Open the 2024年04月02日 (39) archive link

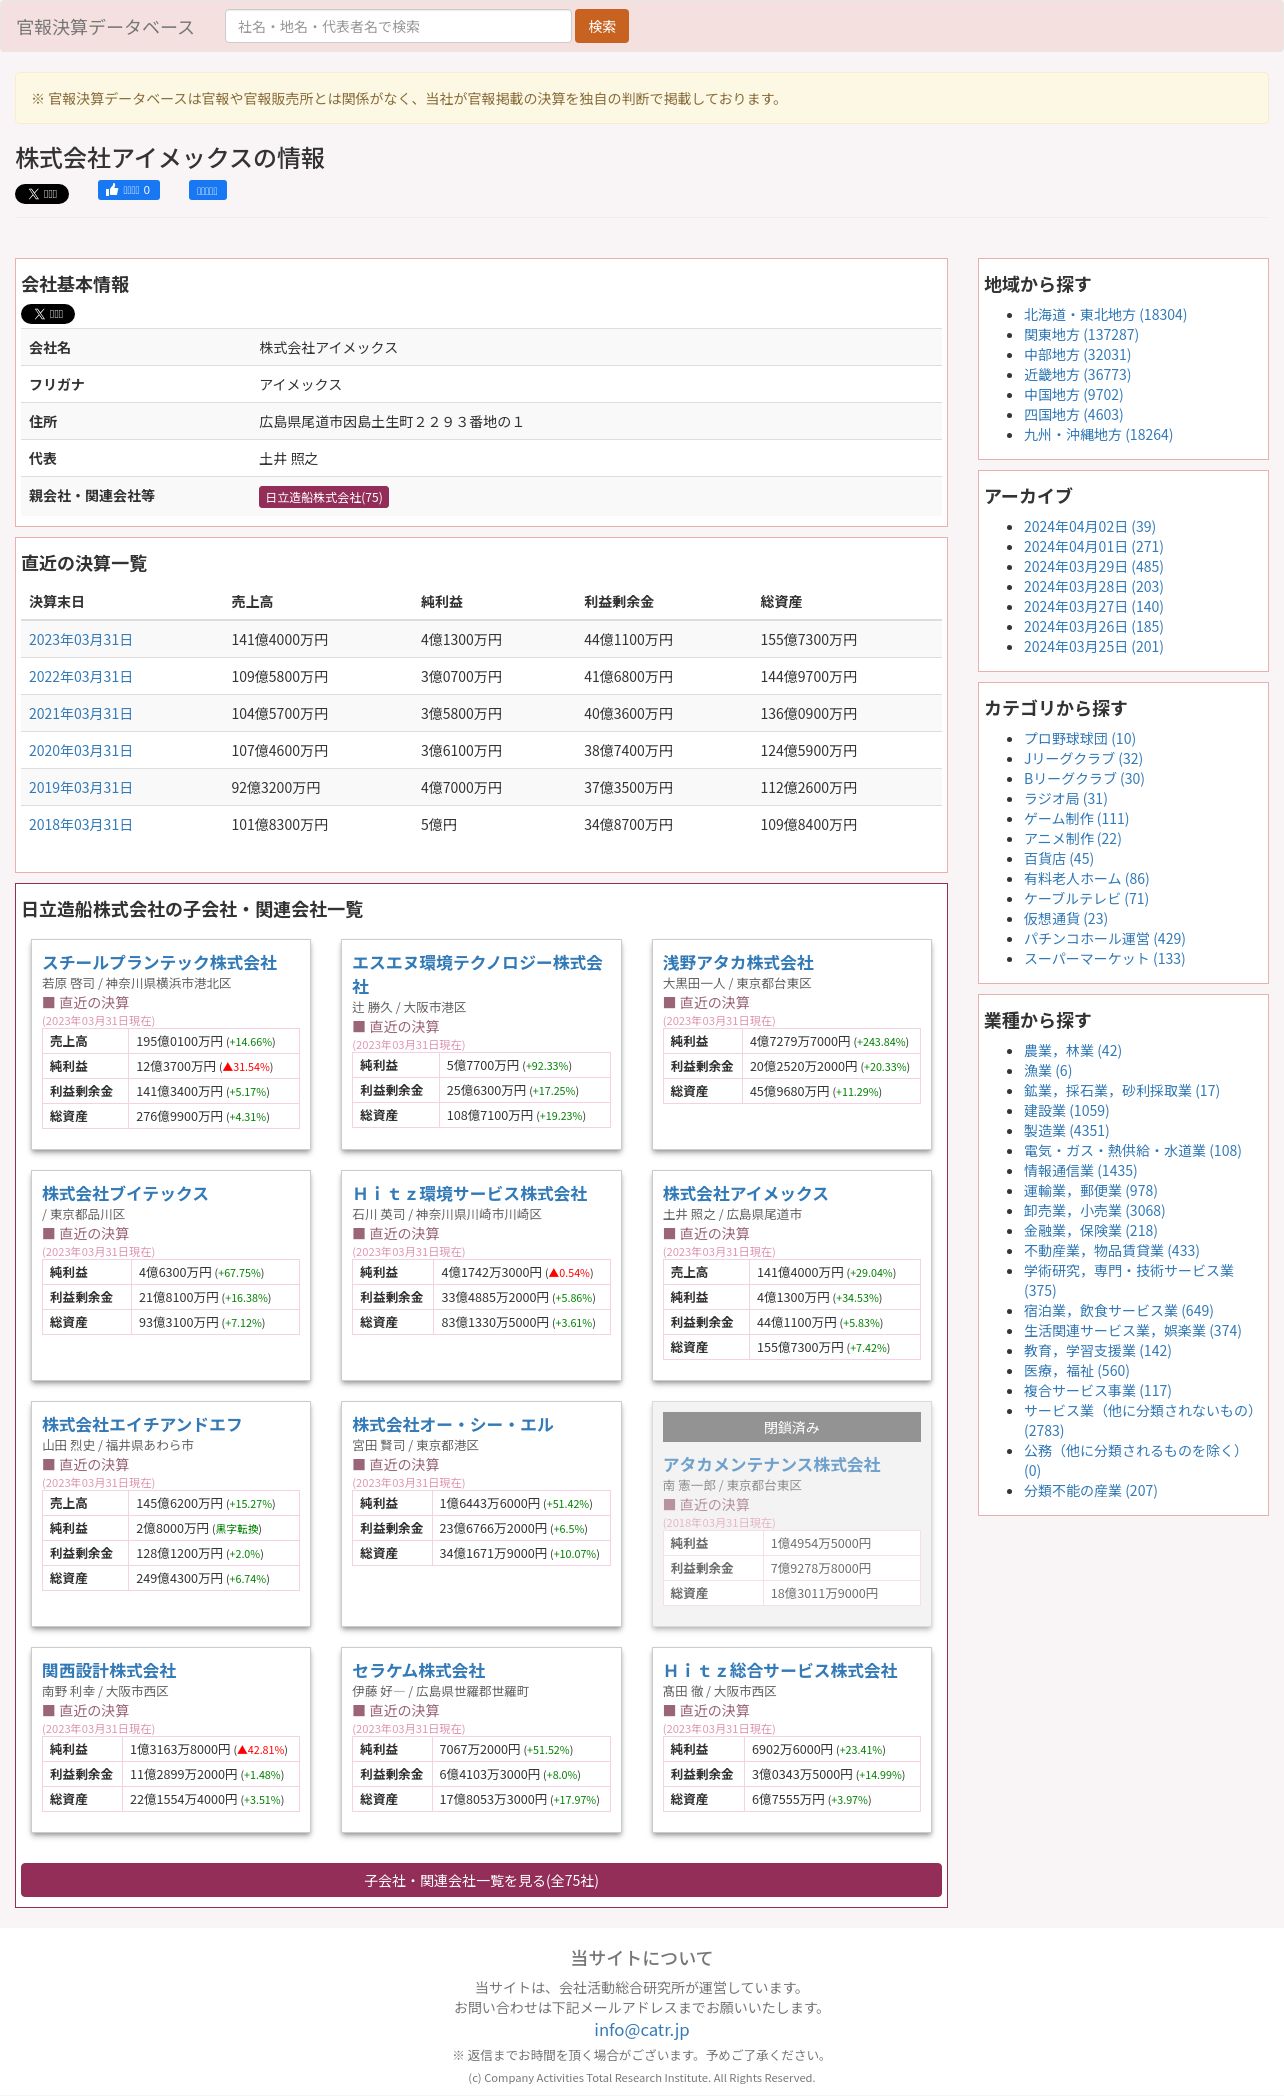(x=1090, y=527)
